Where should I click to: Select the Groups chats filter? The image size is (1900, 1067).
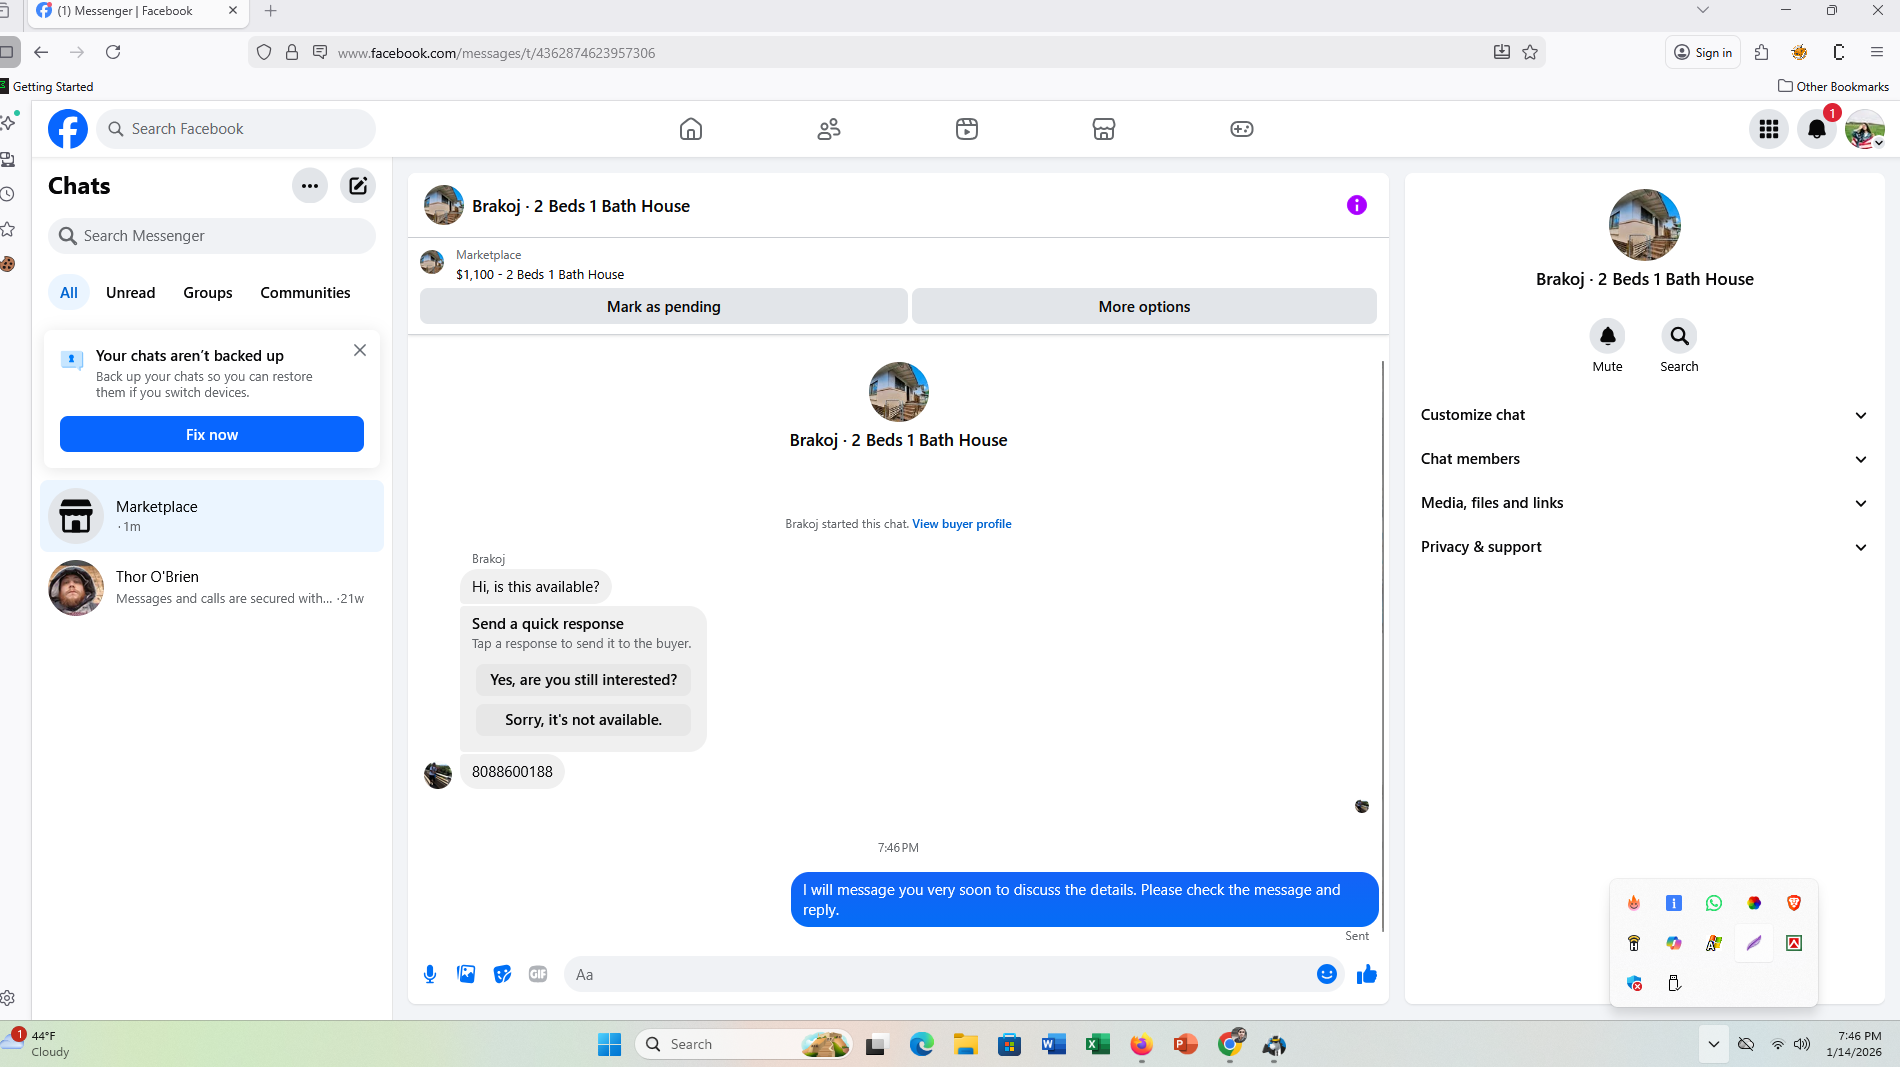[208, 293]
